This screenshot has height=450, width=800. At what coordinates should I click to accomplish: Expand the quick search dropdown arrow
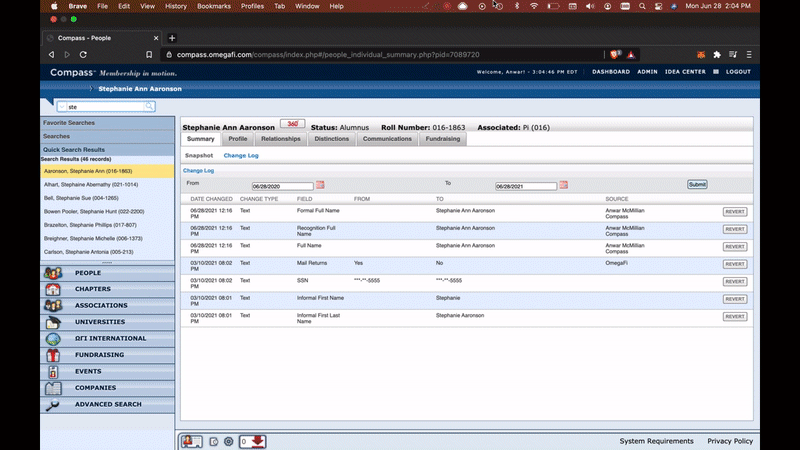click(x=62, y=107)
